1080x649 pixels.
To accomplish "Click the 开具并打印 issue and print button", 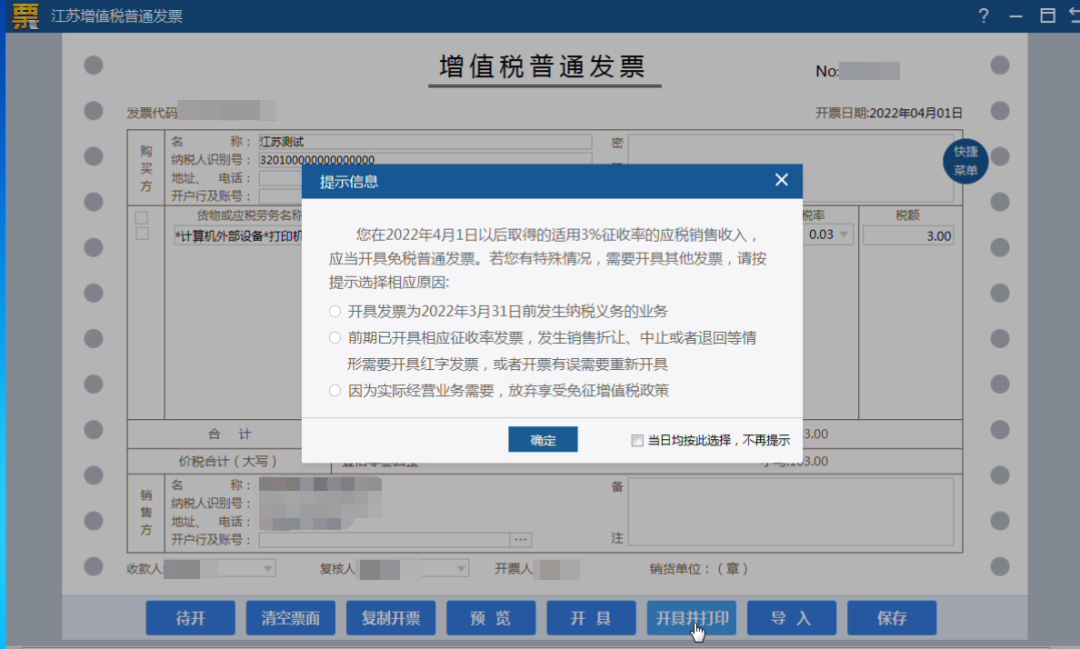I will (691, 617).
